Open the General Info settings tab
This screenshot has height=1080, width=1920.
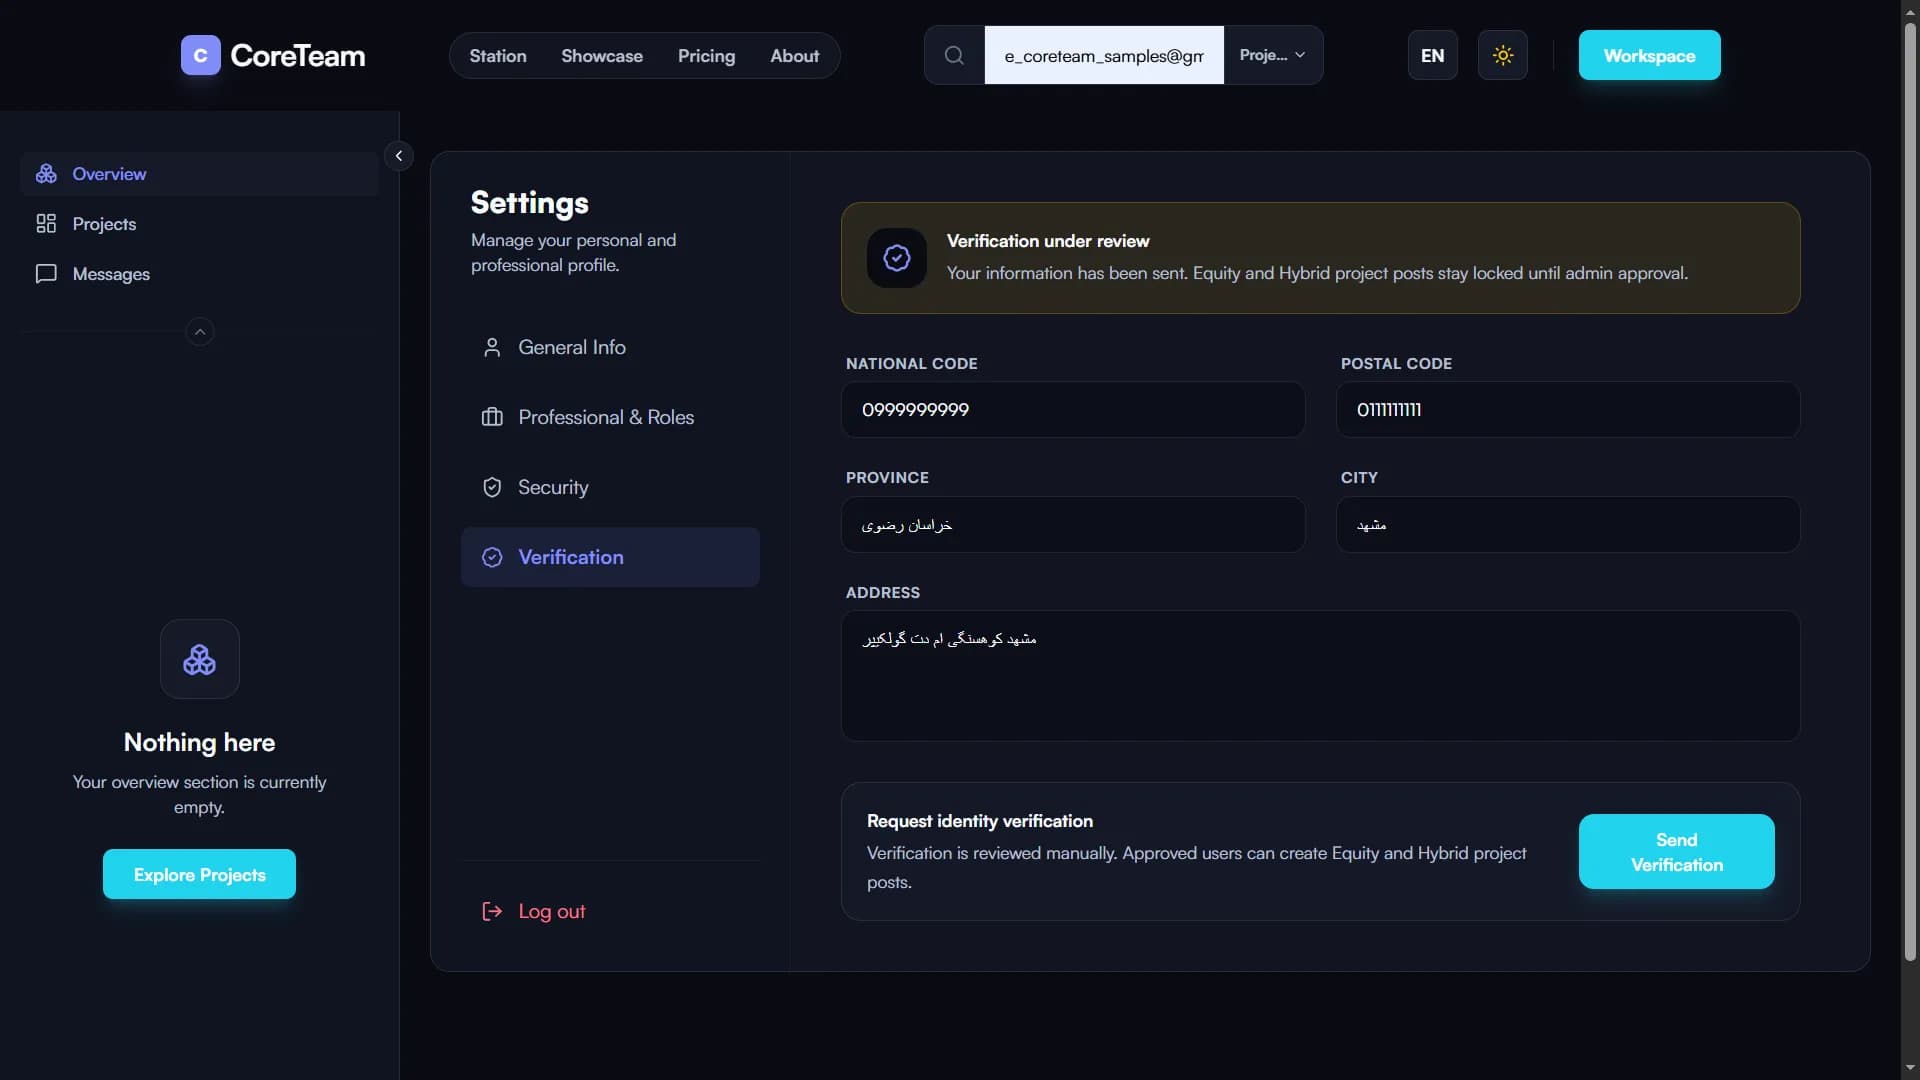[x=610, y=347]
